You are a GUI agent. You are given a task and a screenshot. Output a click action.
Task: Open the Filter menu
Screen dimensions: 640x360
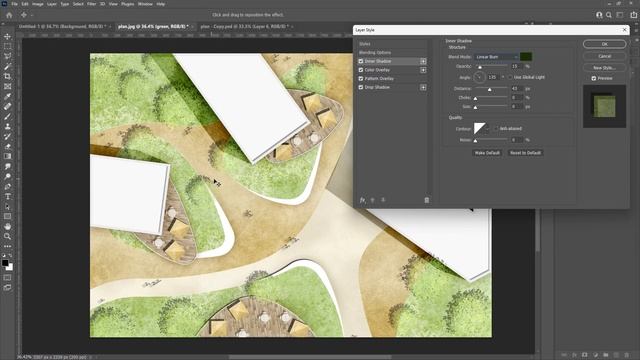click(x=91, y=4)
